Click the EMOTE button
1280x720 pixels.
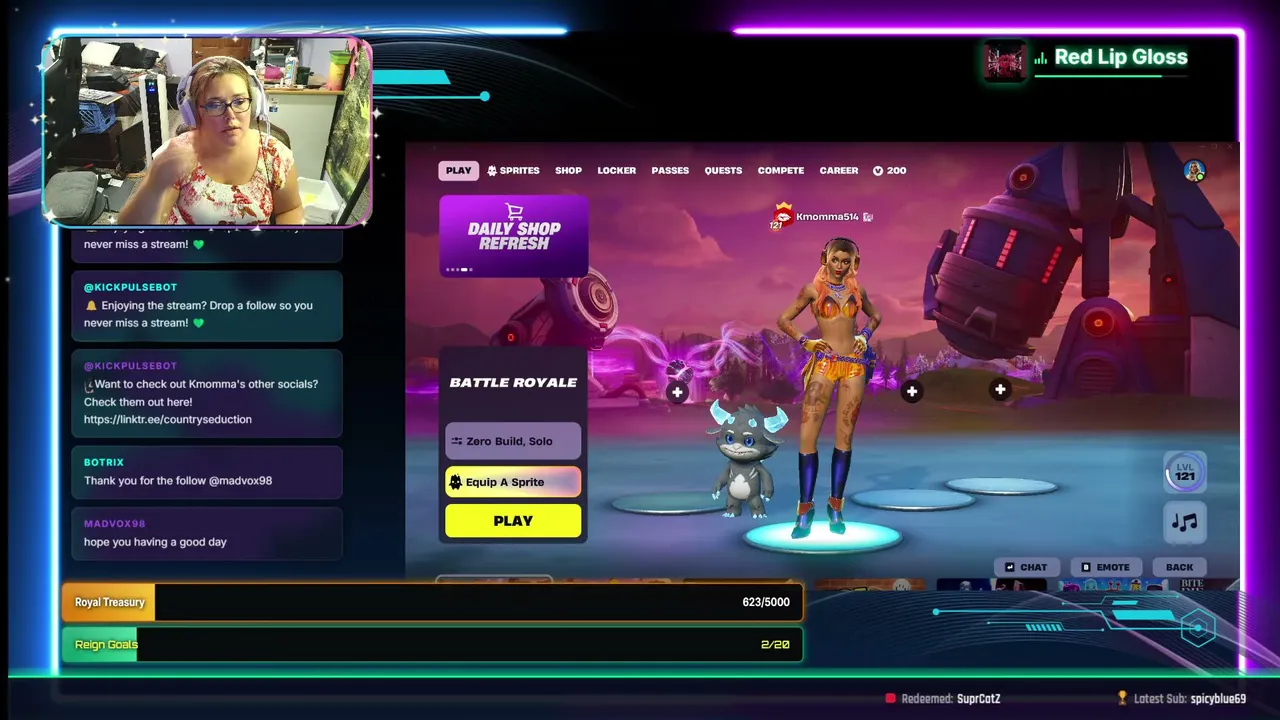pyautogui.click(x=1105, y=567)
